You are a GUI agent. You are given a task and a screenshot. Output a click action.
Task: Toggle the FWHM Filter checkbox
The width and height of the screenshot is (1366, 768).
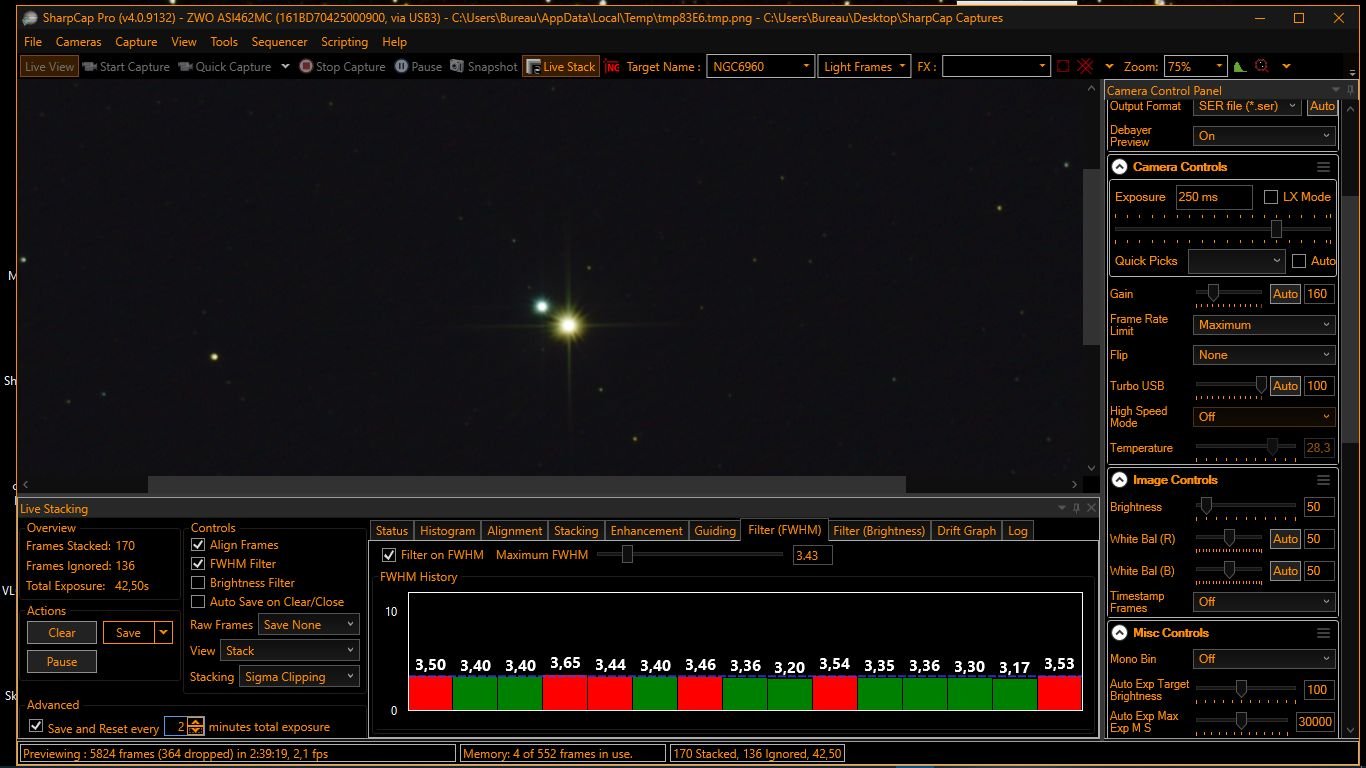point(198,564)
